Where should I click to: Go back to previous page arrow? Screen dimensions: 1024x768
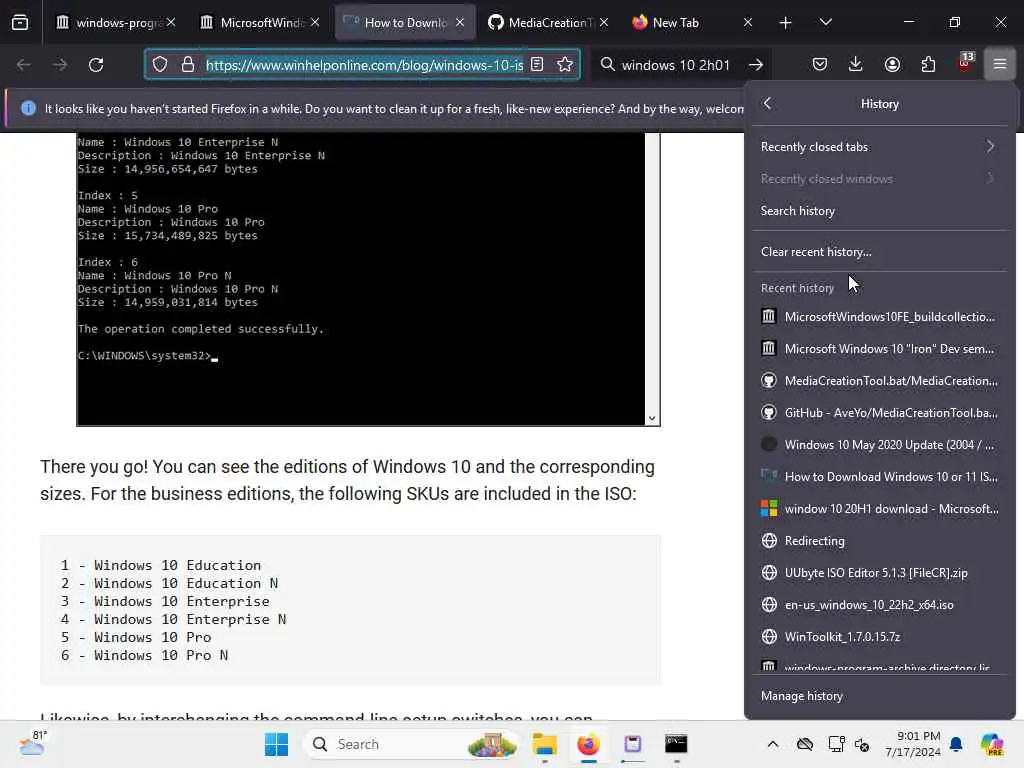click(24, 65)
